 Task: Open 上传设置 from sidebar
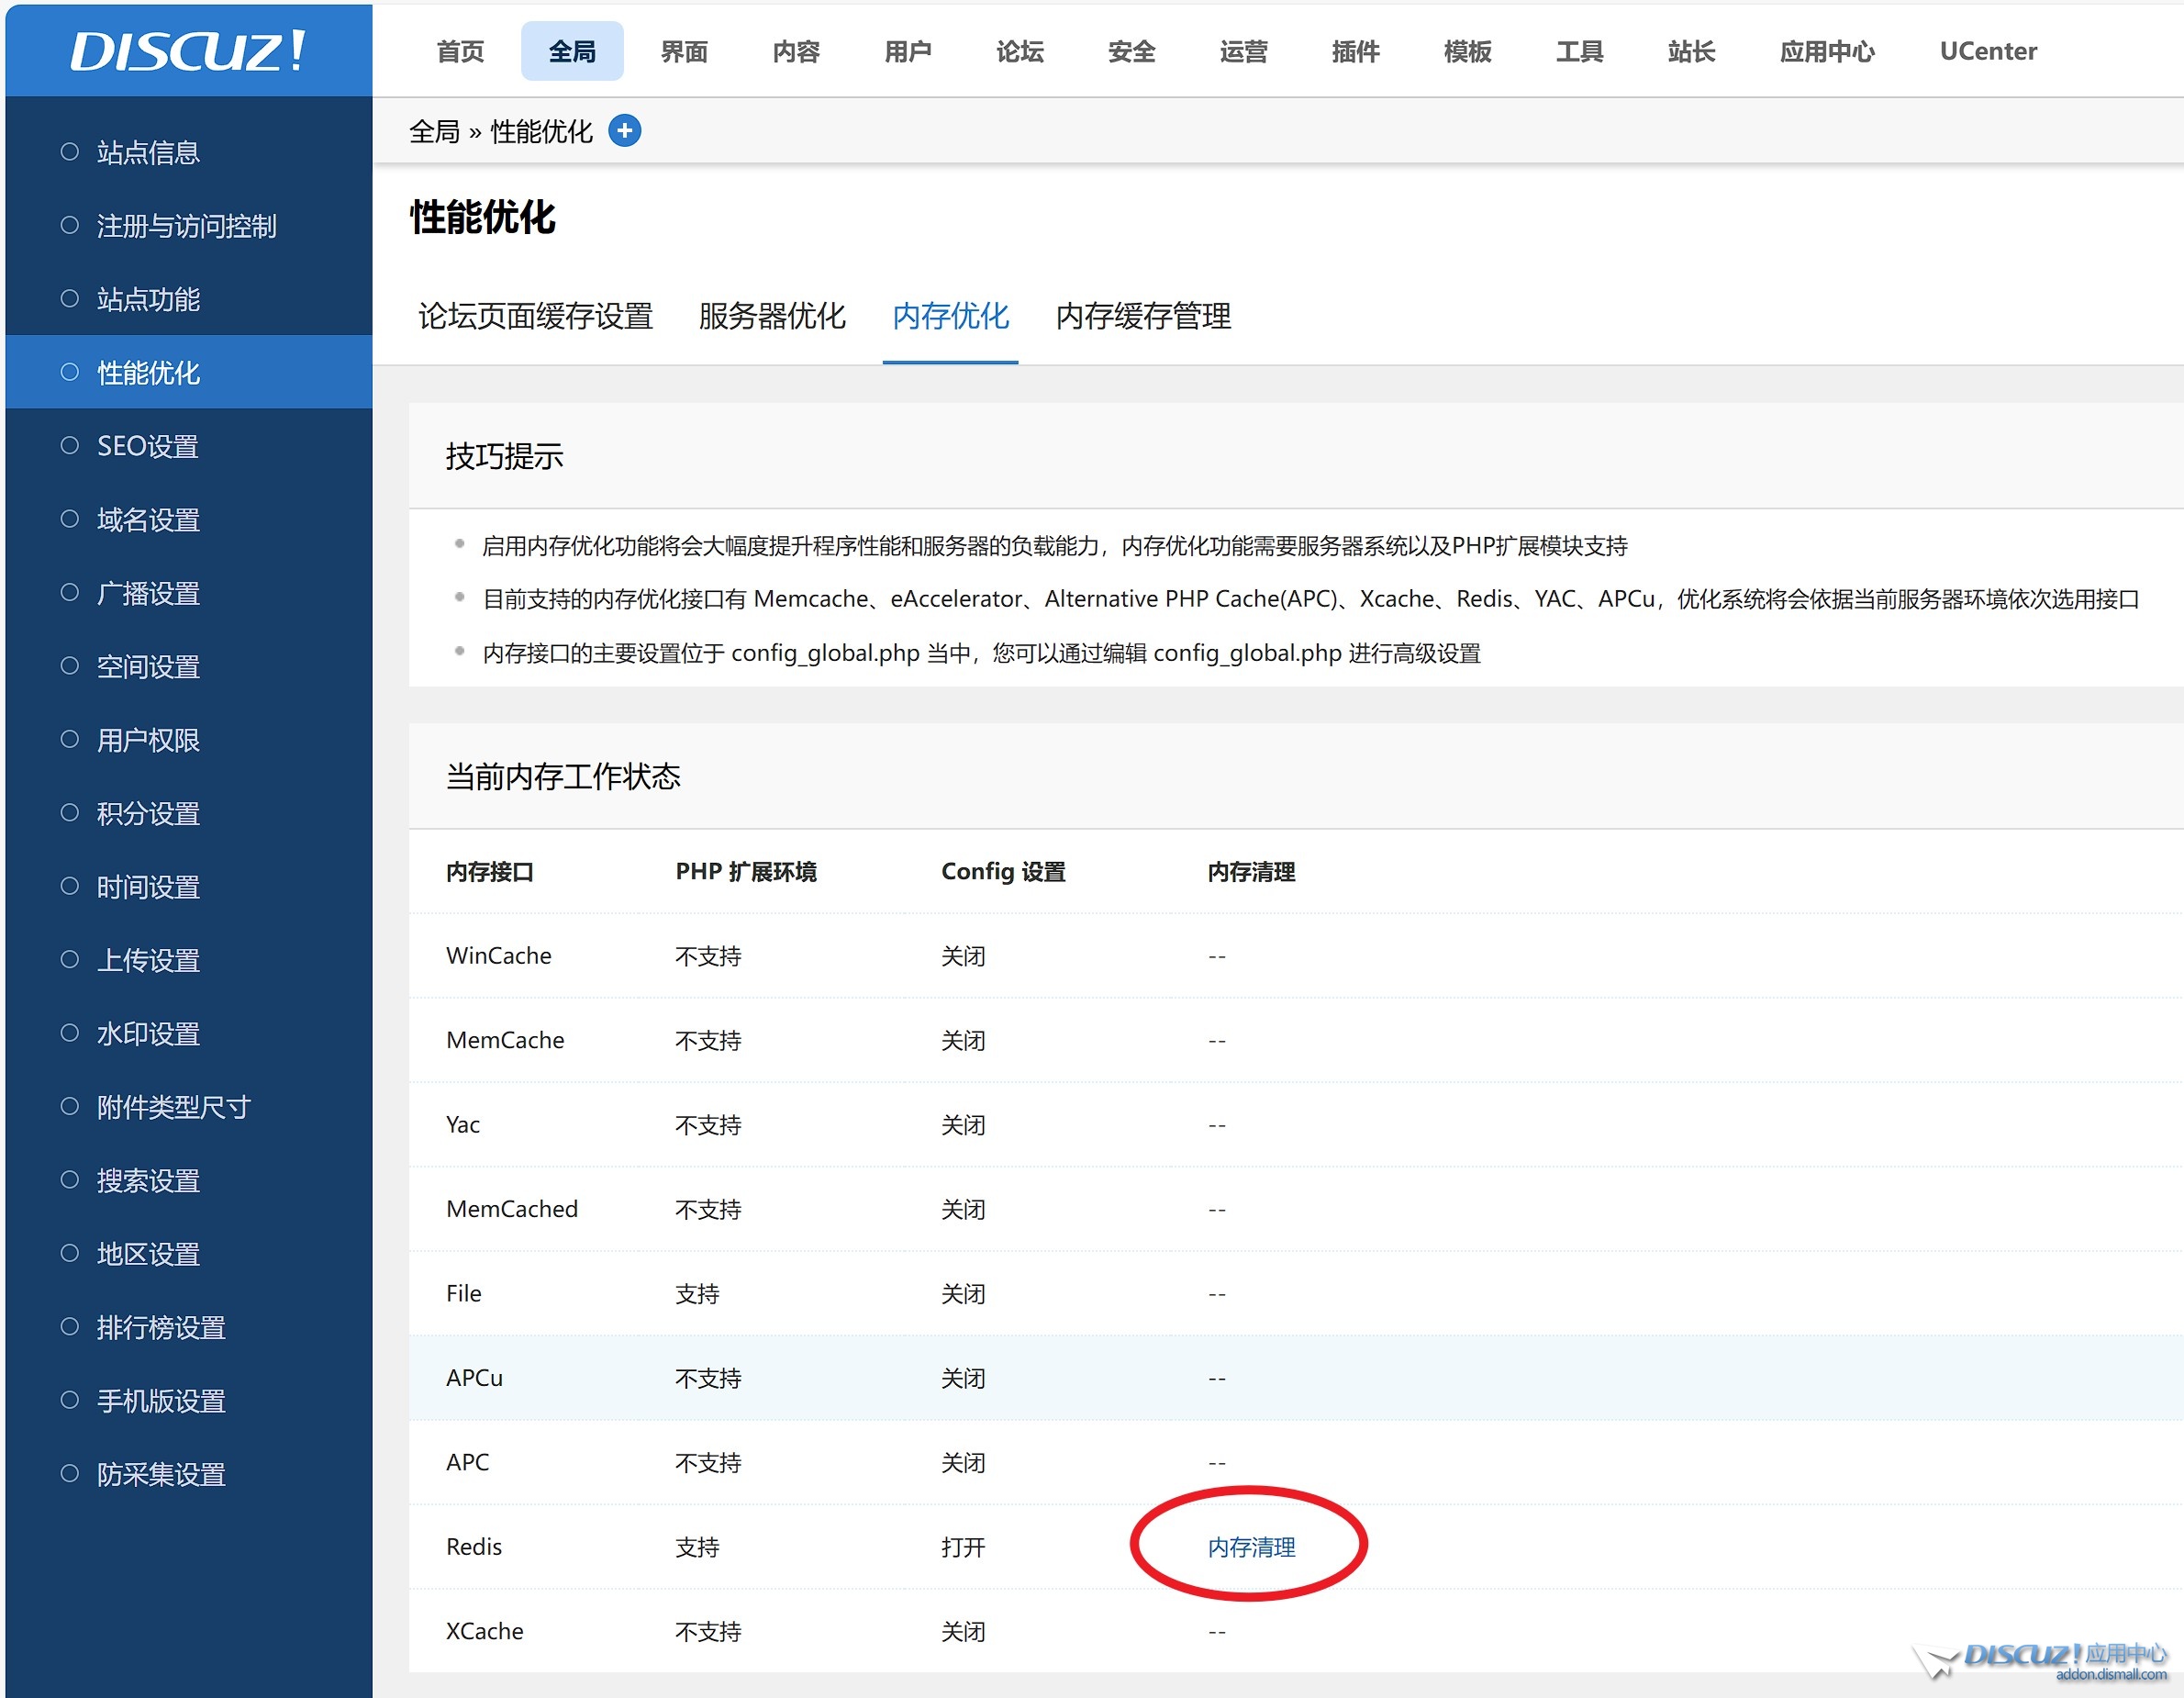tap(148, 960)
